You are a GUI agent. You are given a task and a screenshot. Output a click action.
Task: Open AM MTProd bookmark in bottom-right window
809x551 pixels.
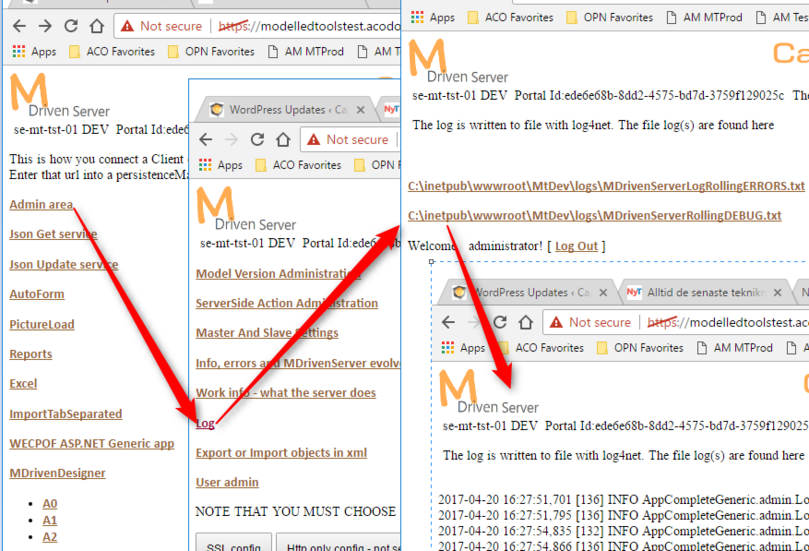point(735,348)
